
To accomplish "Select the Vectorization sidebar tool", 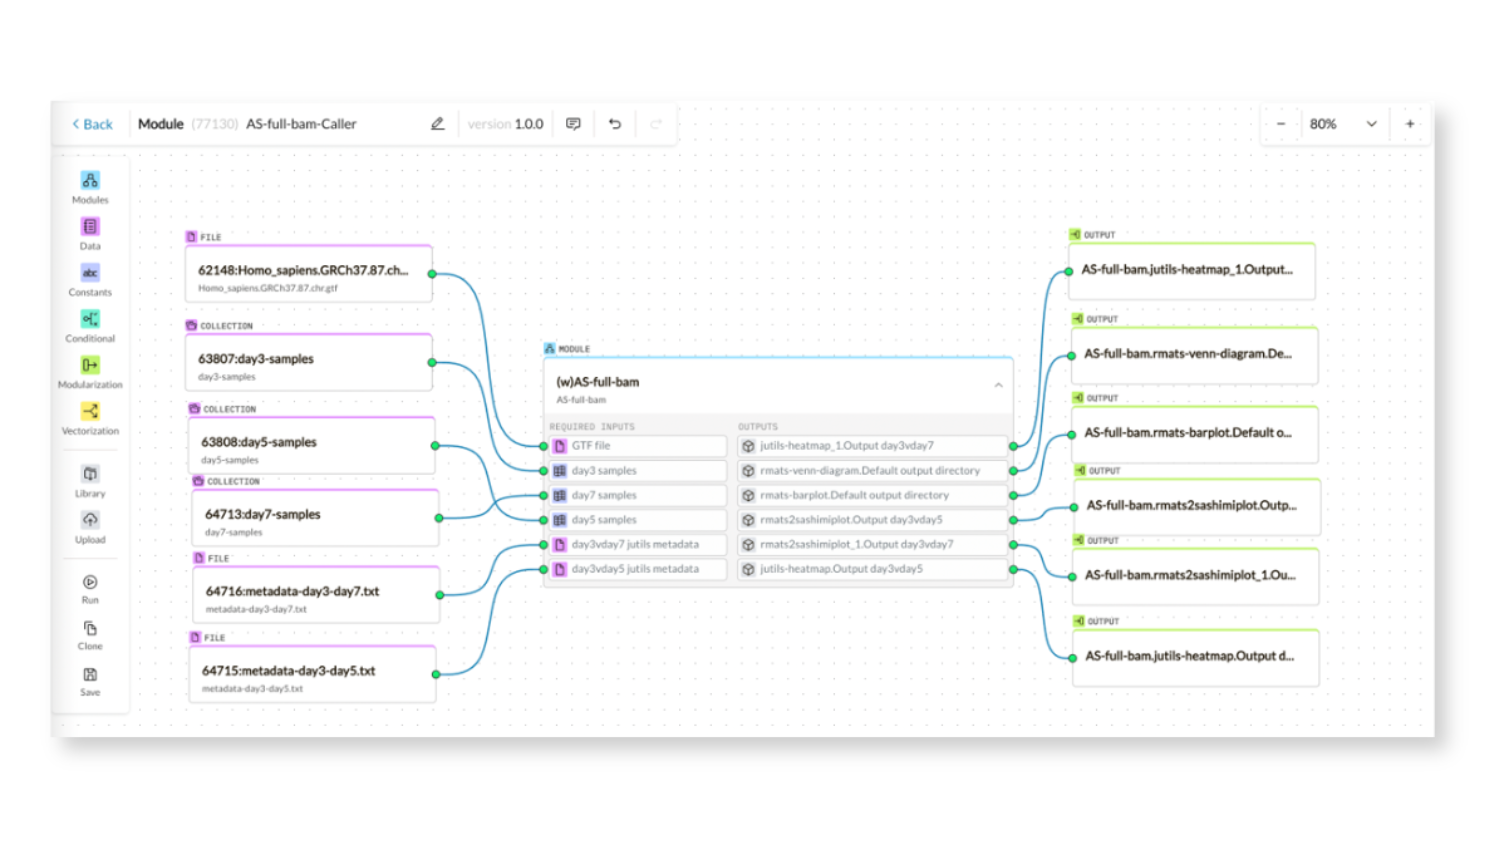I will tap(90, 417).
